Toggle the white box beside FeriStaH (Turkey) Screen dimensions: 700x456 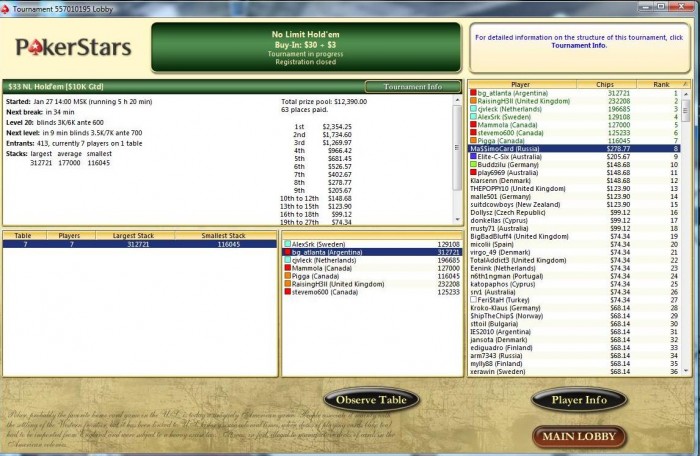tap(473, 300)
